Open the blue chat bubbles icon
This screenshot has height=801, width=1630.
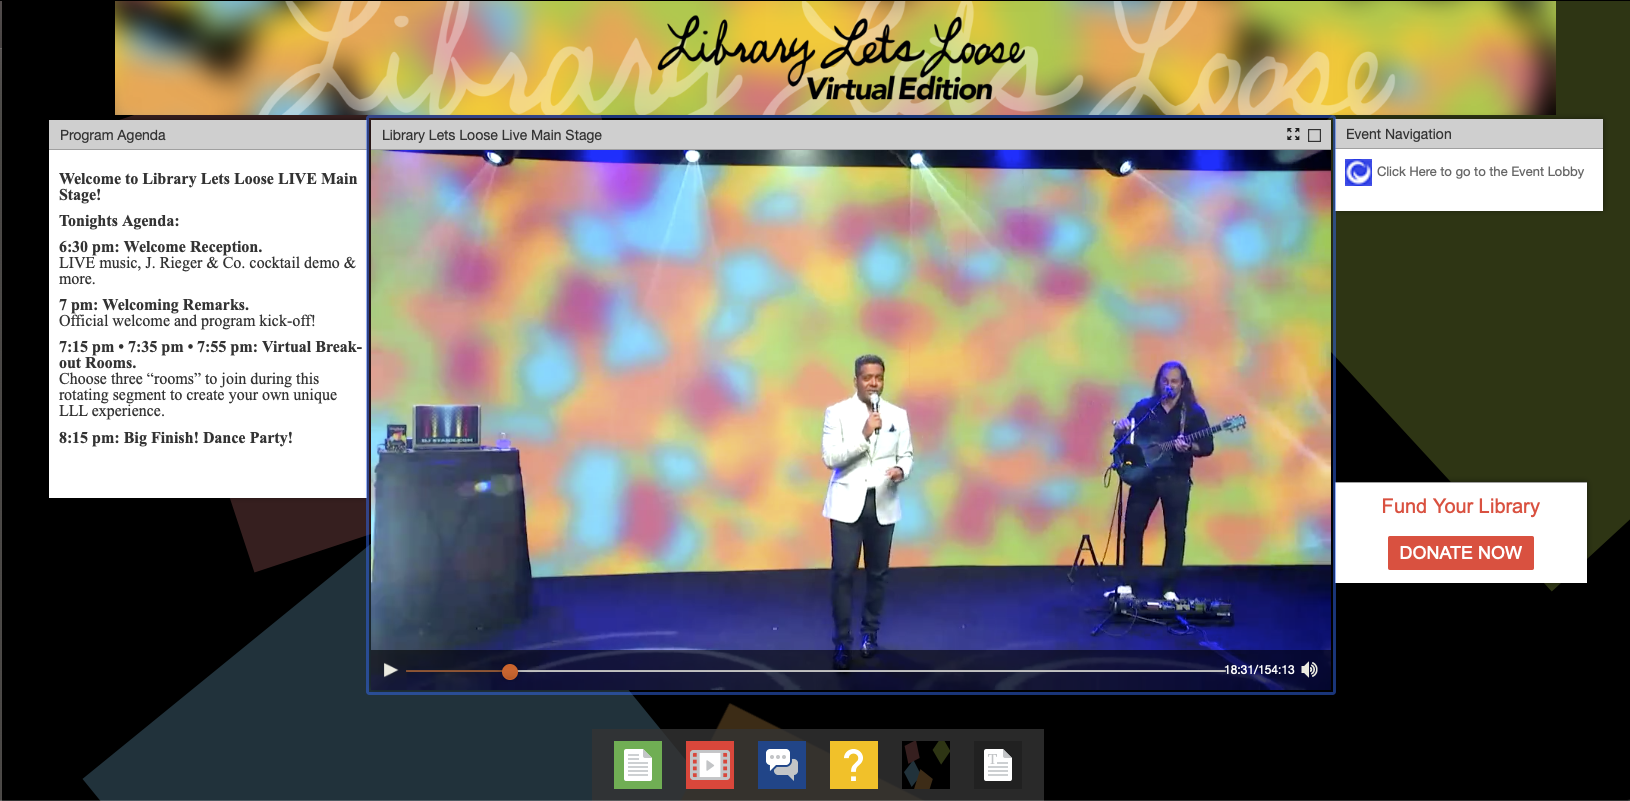782,765
